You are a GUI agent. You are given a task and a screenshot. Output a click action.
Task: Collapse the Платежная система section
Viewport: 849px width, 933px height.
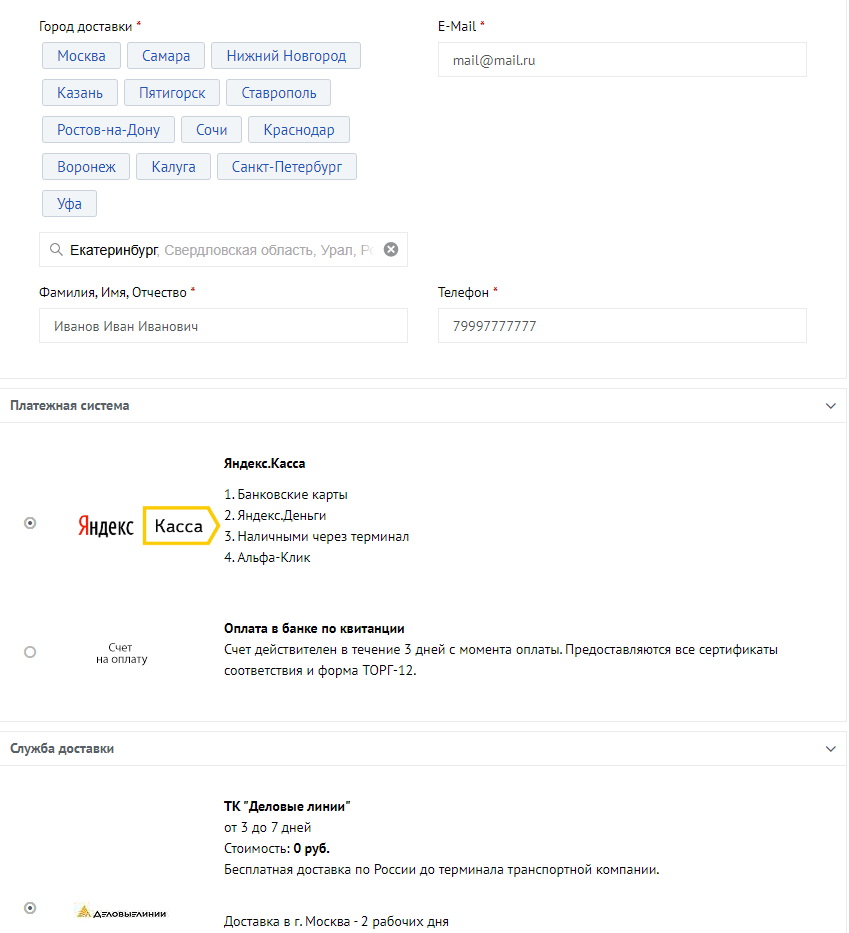coord(830,406)
